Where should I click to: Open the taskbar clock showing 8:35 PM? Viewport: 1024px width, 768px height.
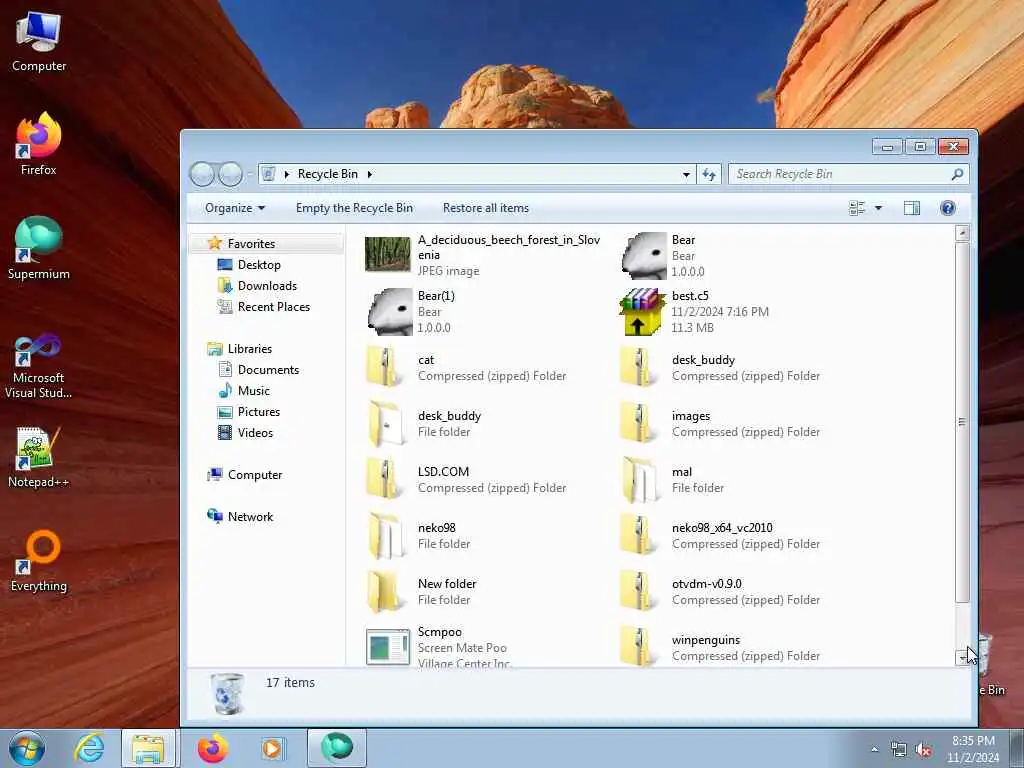[973, 748]
